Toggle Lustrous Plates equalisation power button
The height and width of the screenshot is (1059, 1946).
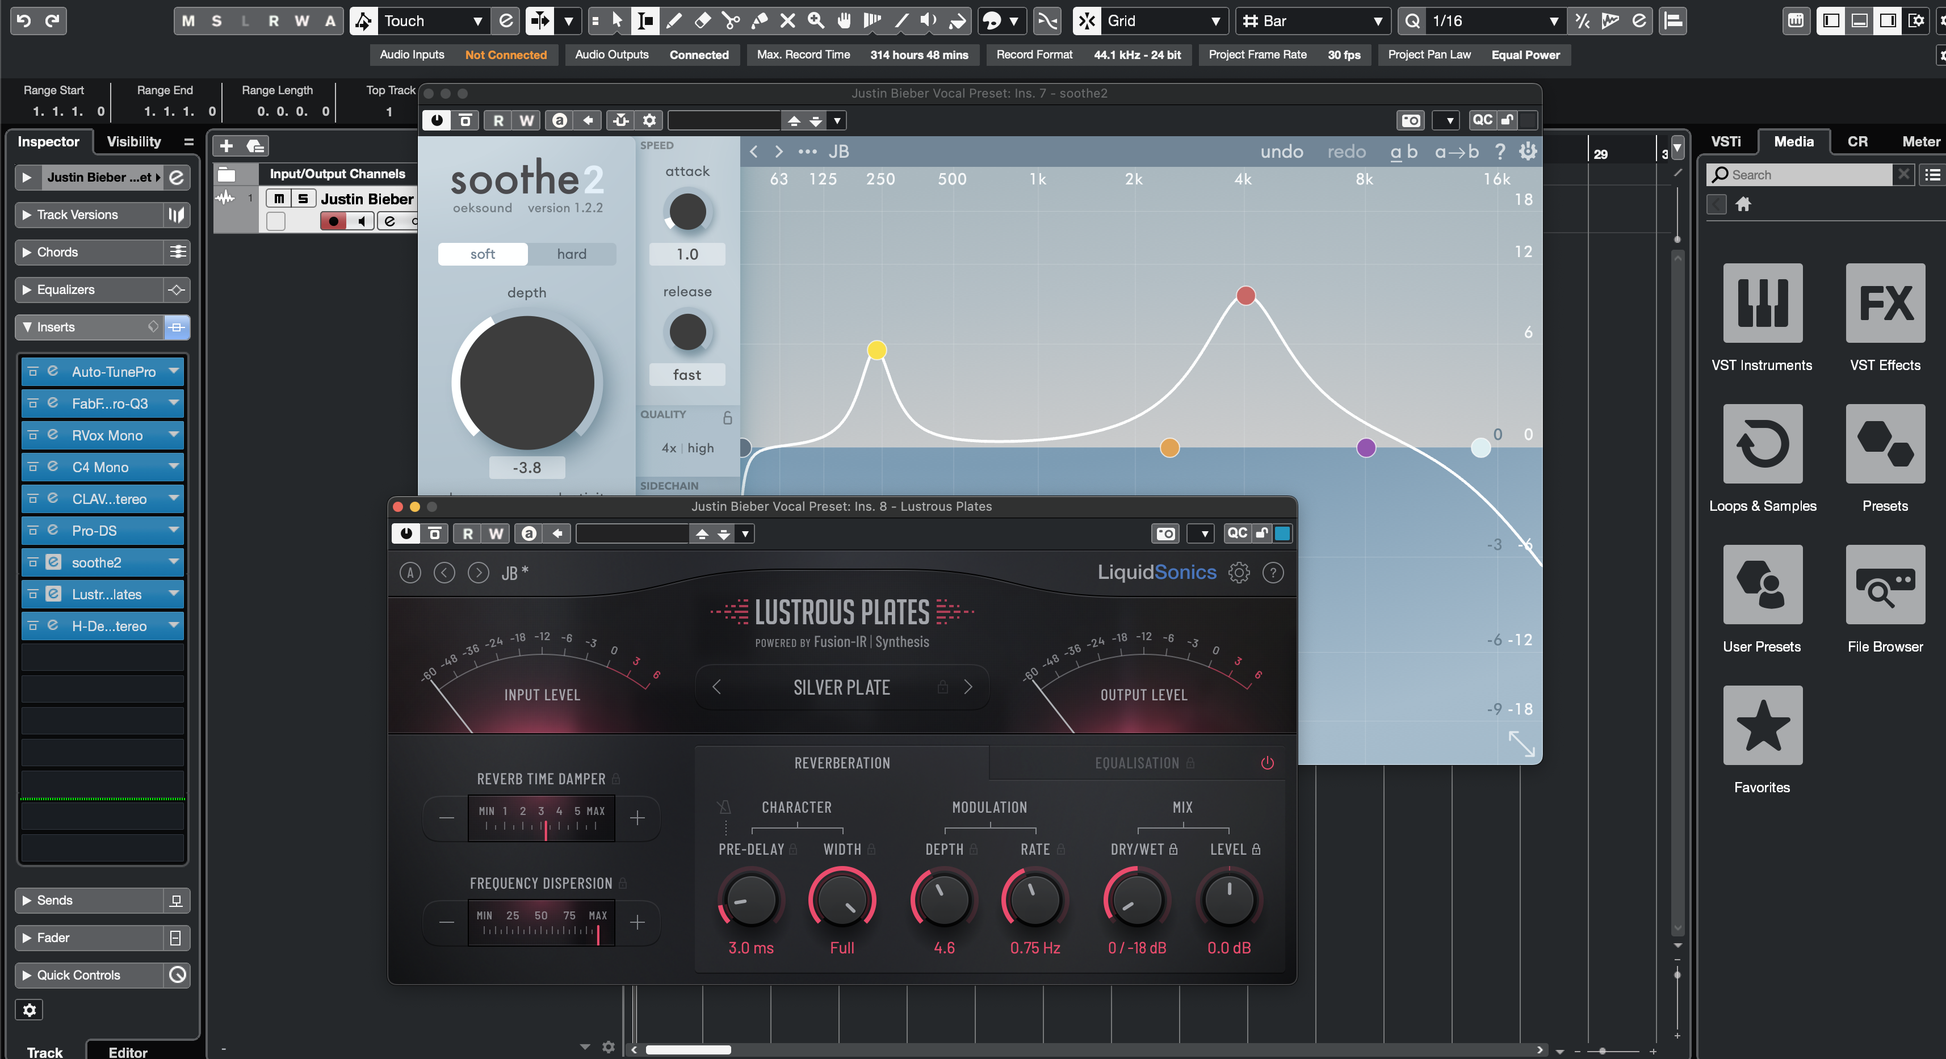pyautogui.click(x=1267, y=763)
